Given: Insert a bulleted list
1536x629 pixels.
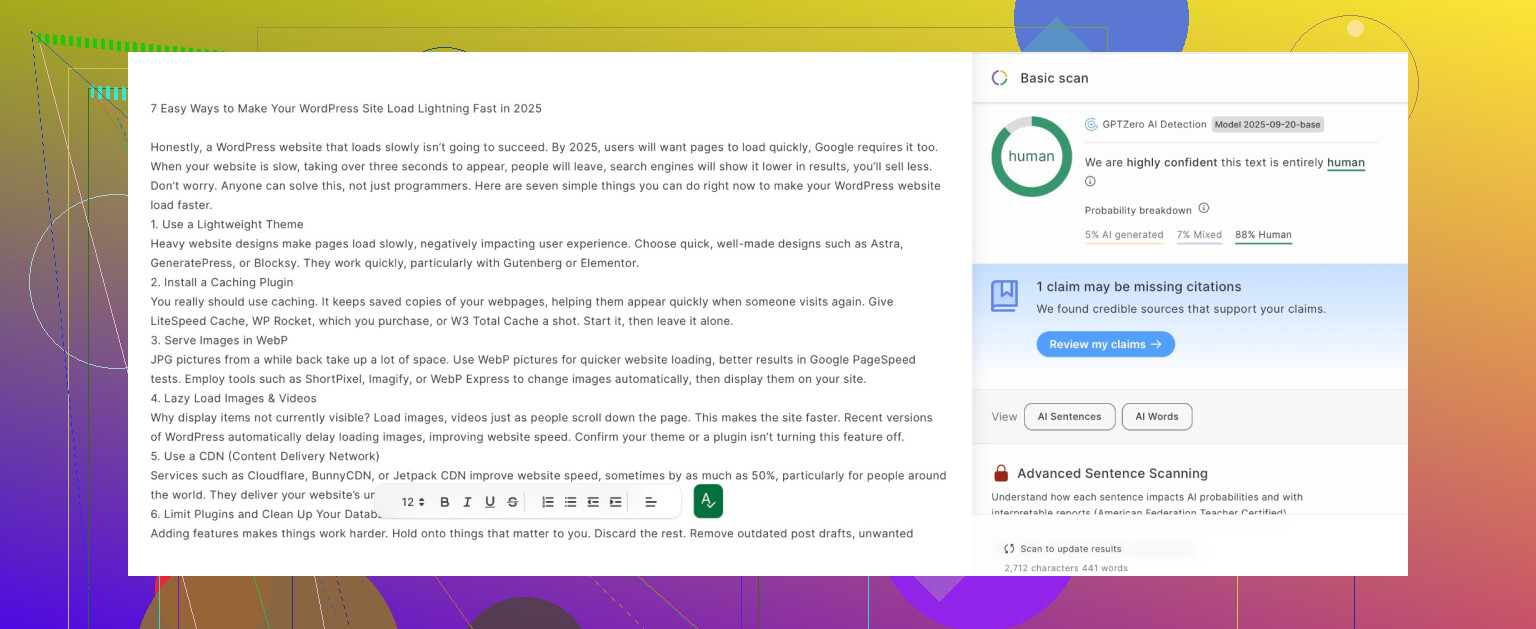Looking at the screenshot, I should [570, 502].
